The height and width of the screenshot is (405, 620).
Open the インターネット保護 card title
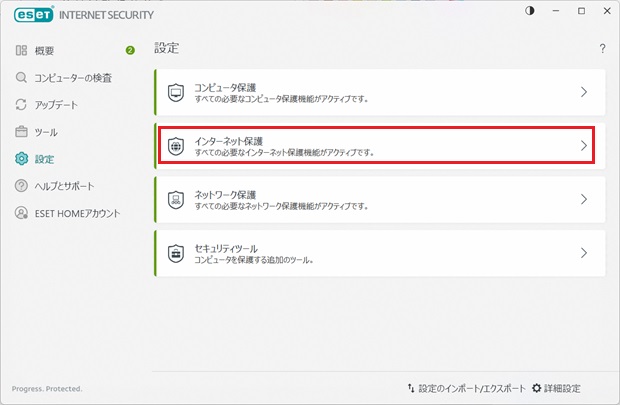coord(229,141)
